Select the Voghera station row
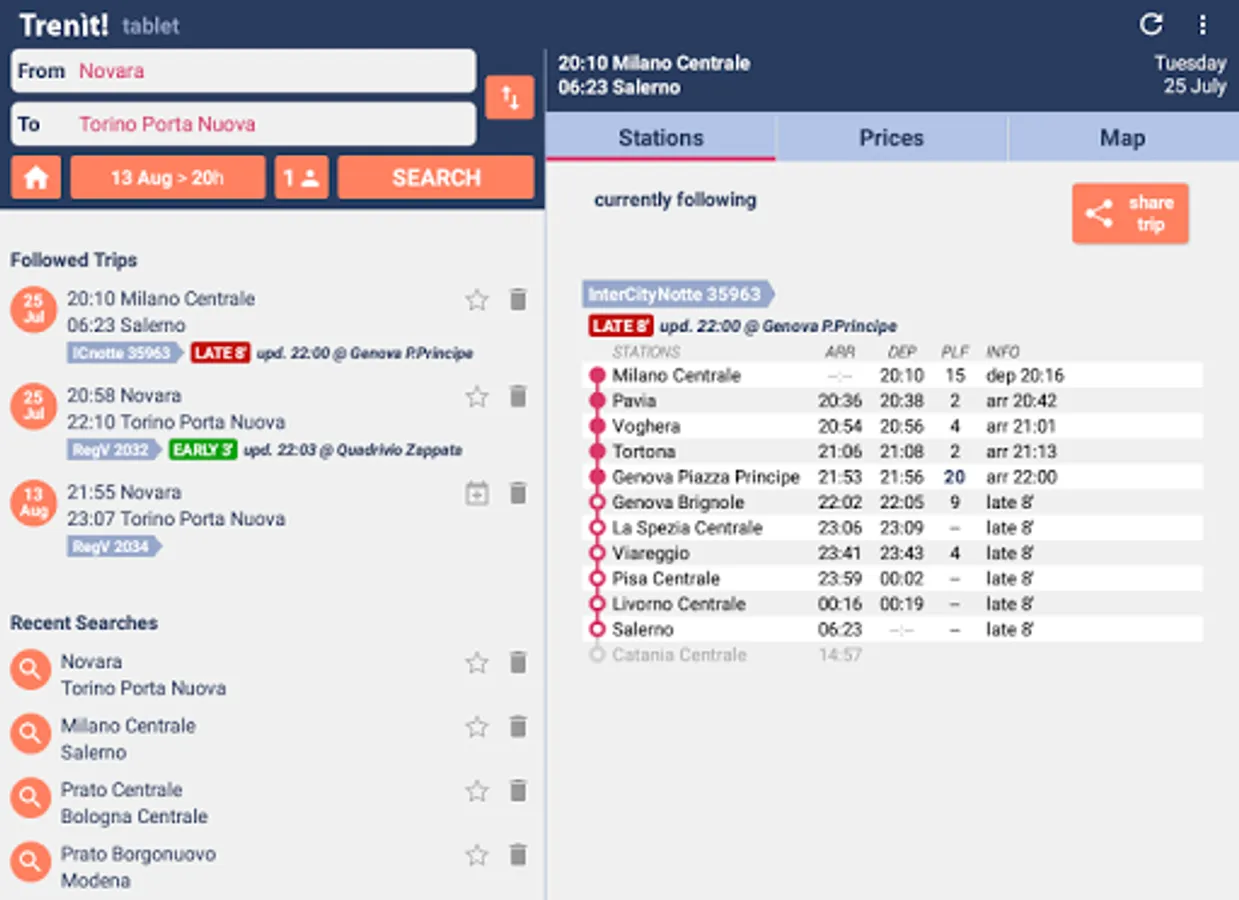1239x900 pixels. coord(893,426)
